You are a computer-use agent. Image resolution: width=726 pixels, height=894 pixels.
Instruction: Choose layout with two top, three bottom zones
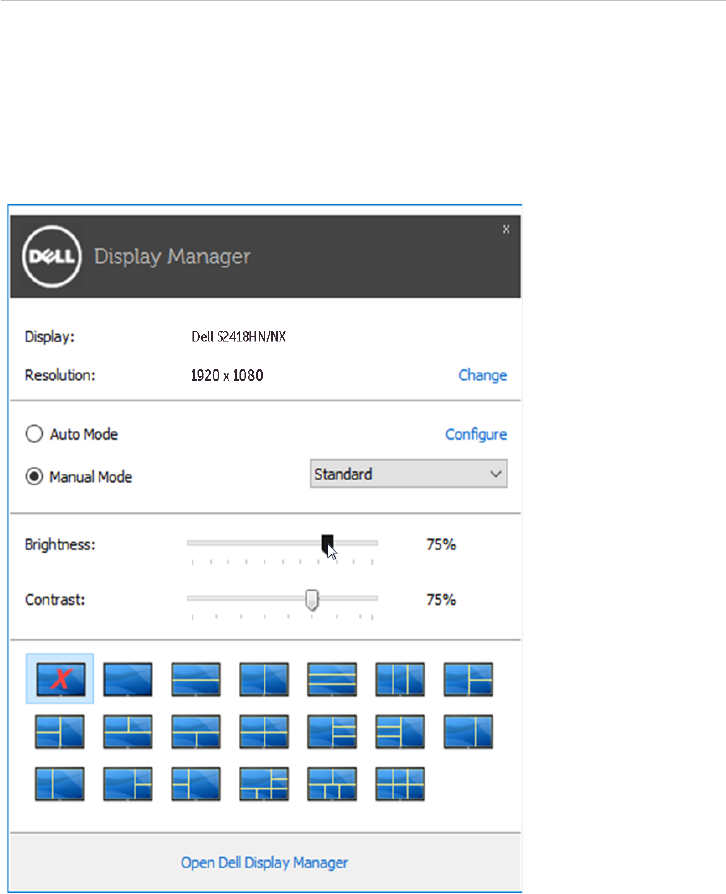click(x=332, y=784)
